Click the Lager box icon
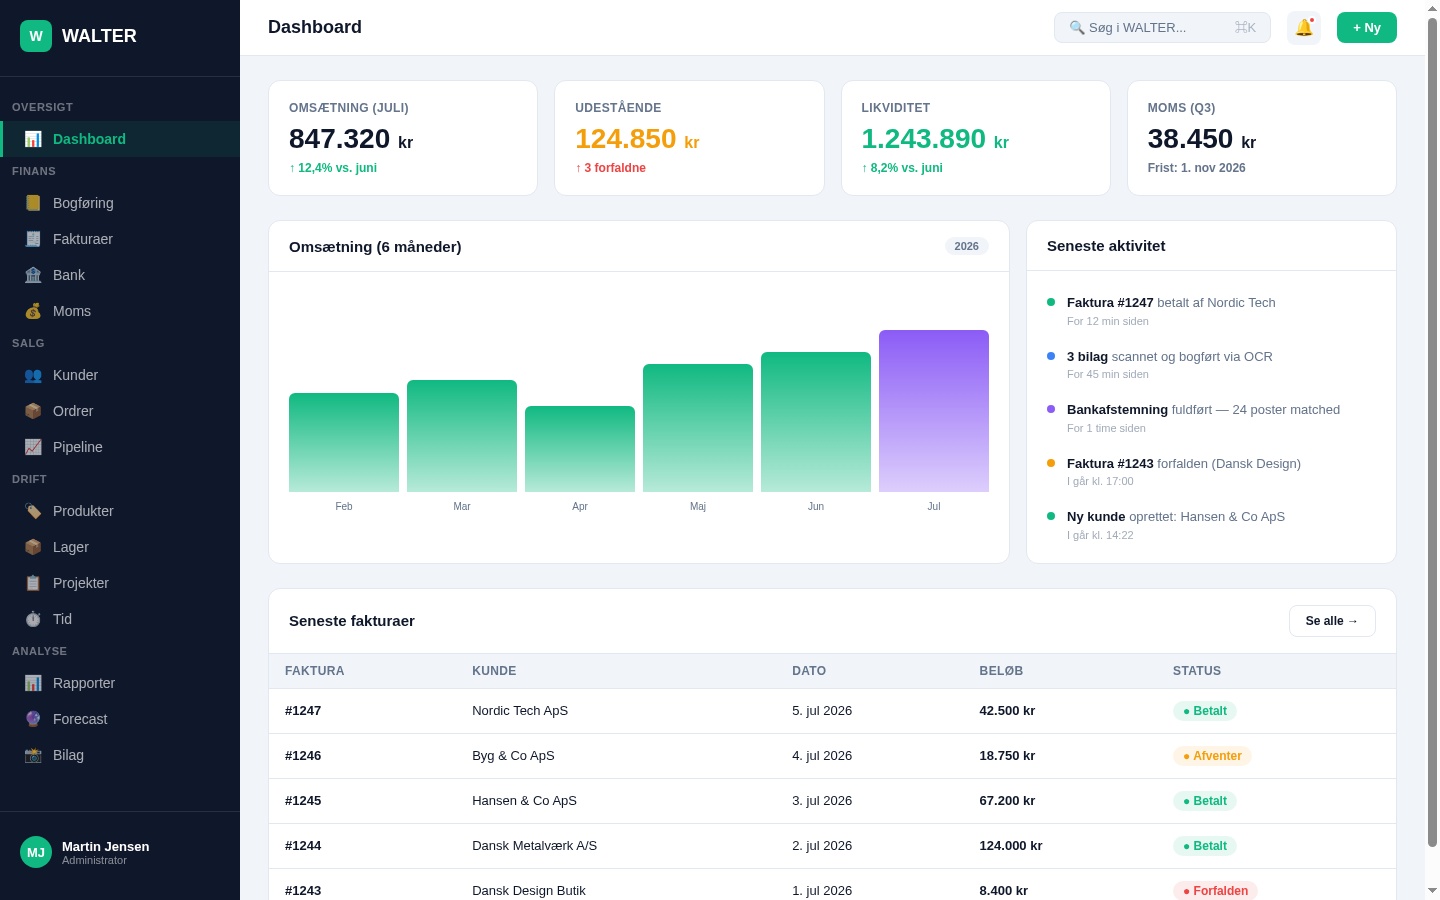 click(33, 547)
